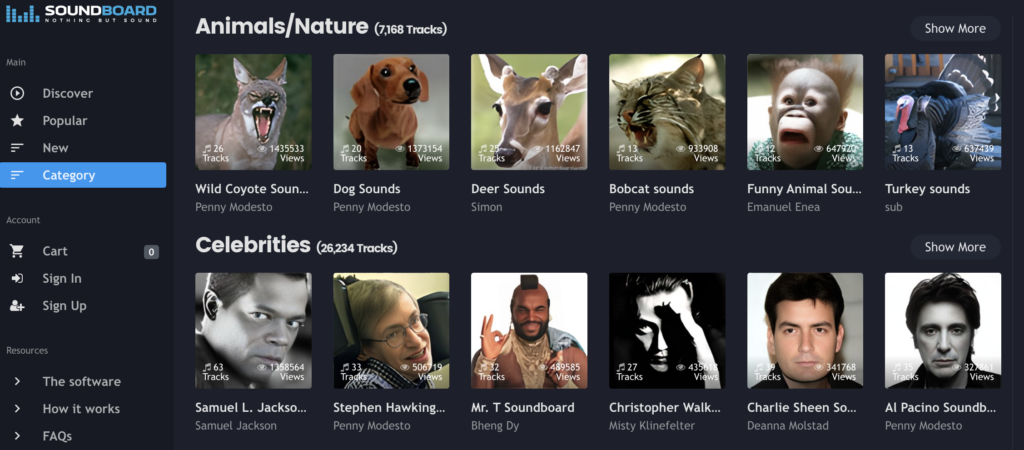Click the views eye icon on Bobcat card
The height and width of the screenshot is (450, 1024).
[680, 149]
